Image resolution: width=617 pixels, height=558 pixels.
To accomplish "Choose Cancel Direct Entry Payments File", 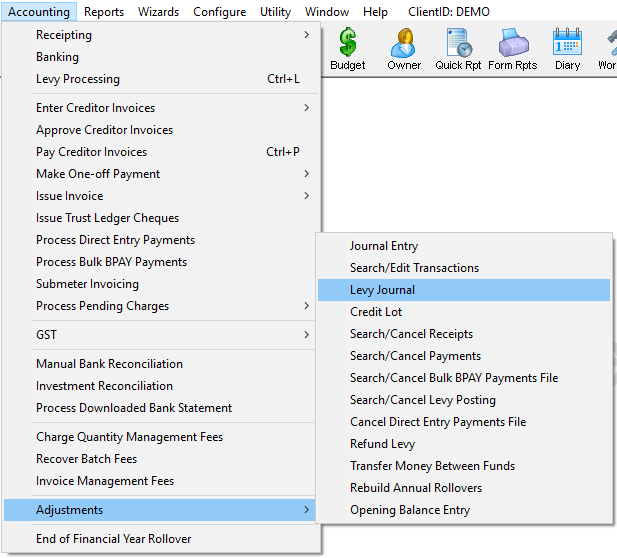I will pyautogui.click(x=464, y=422).
